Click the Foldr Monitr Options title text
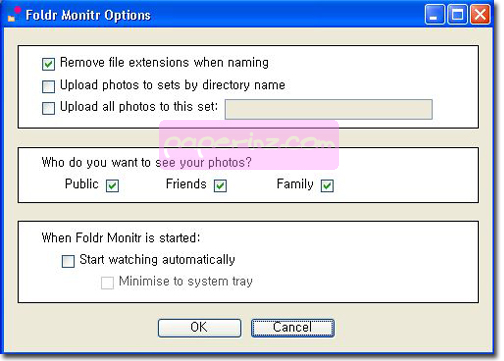 88,15
